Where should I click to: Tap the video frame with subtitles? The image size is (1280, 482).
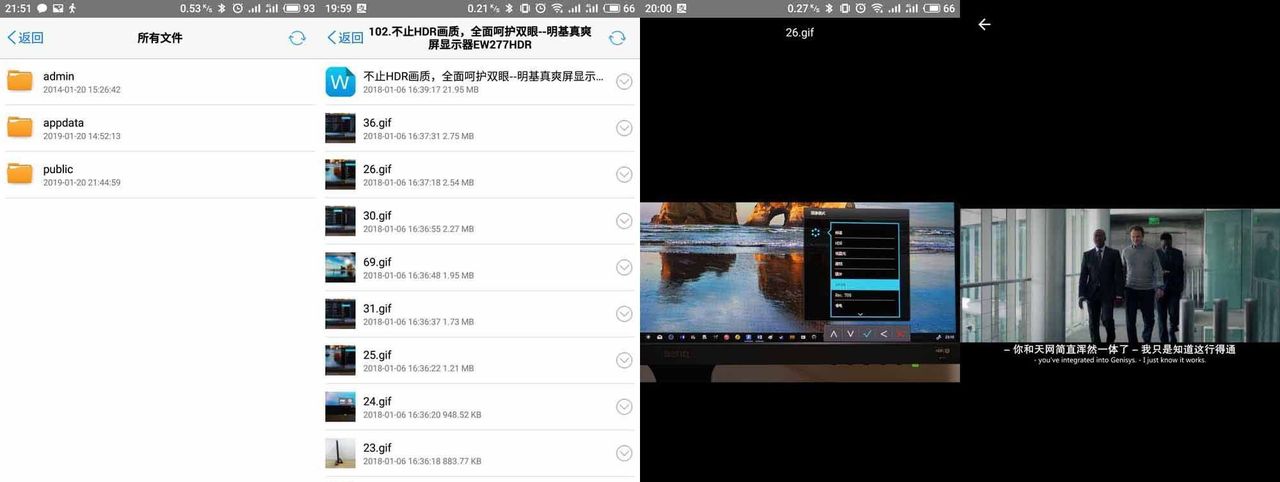click(1119, 285)
